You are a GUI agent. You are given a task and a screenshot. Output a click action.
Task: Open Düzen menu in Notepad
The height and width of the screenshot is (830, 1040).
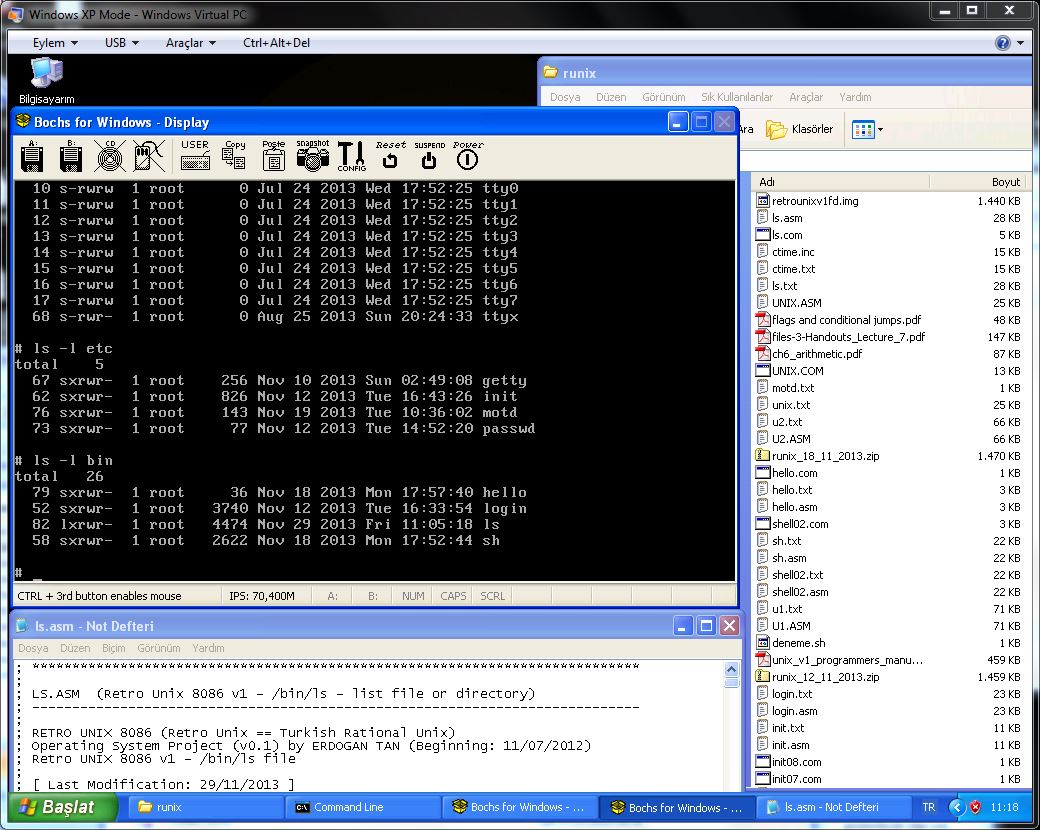click(x=75, y=648)
